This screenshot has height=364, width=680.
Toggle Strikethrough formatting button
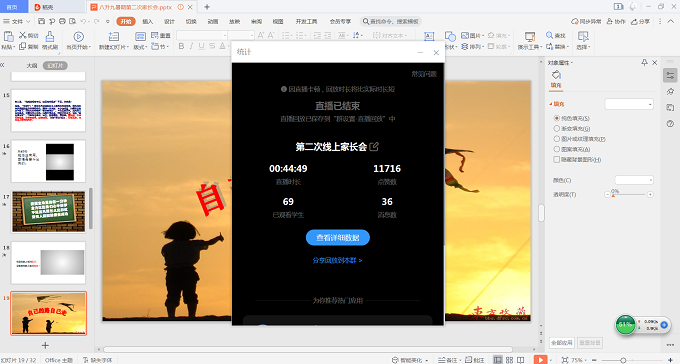(x=212, y=46)
